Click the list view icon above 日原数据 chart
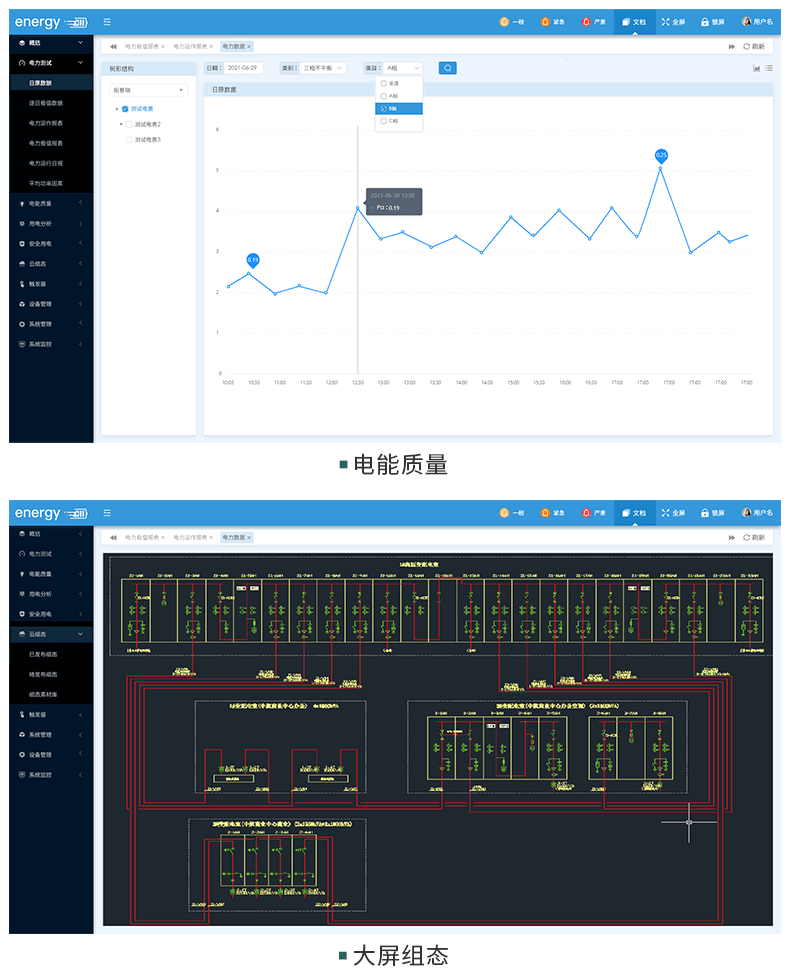This screenshot has height=977, width=790. pyautogui.click(x=768, y=68)
